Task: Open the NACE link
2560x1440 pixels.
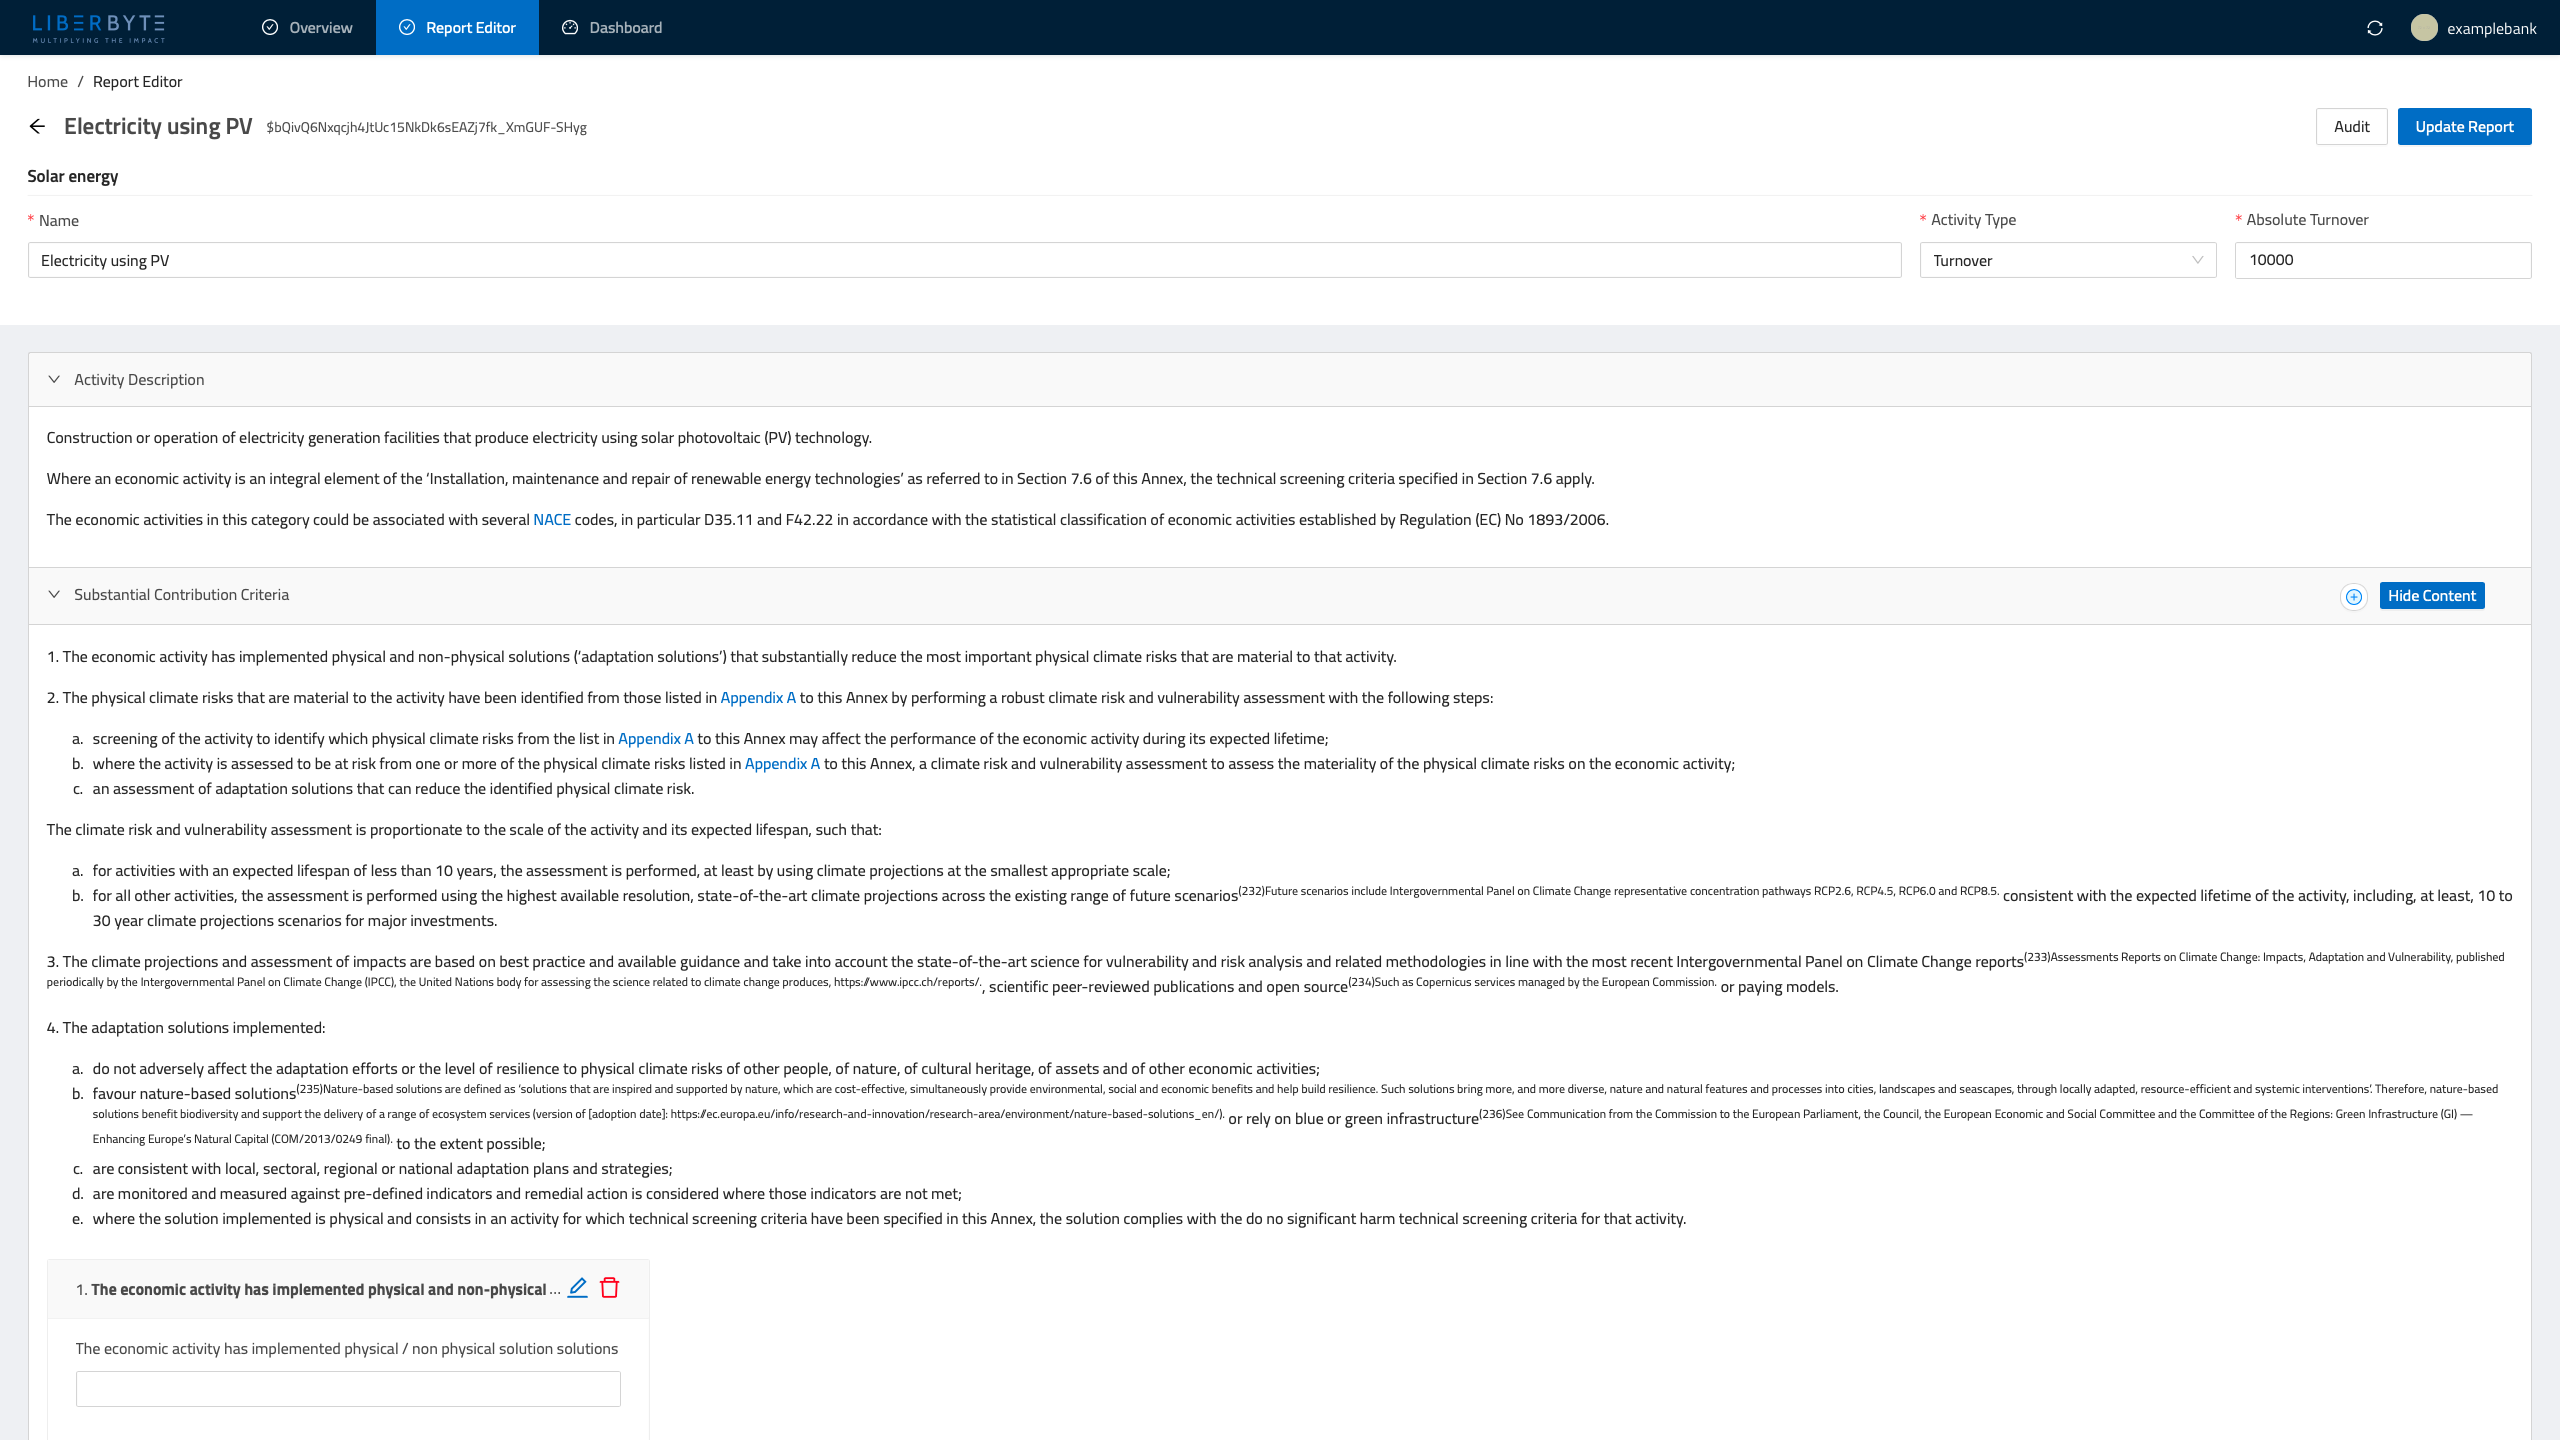Action: coord(551,520)
